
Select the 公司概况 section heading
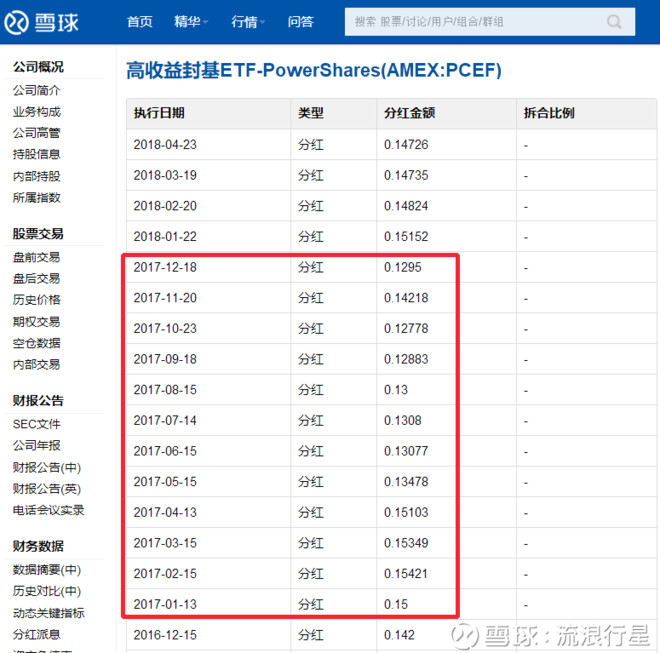pyautogui.click(x=38, y=67)
